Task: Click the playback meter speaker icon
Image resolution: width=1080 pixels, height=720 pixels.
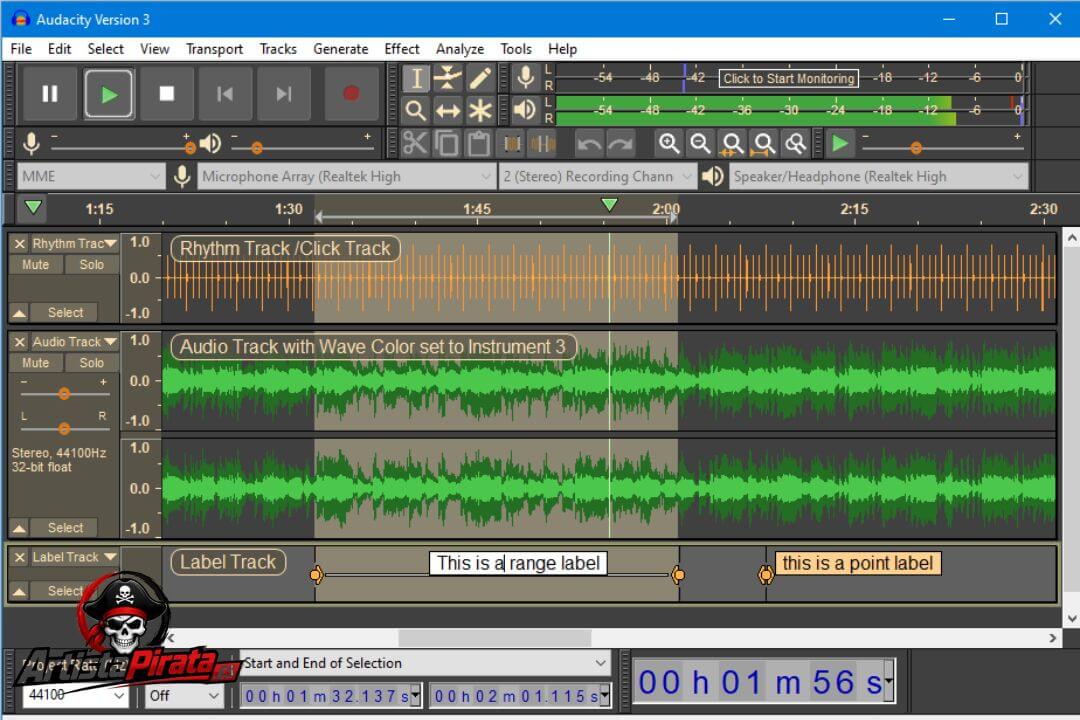Action: click(526, 110)
